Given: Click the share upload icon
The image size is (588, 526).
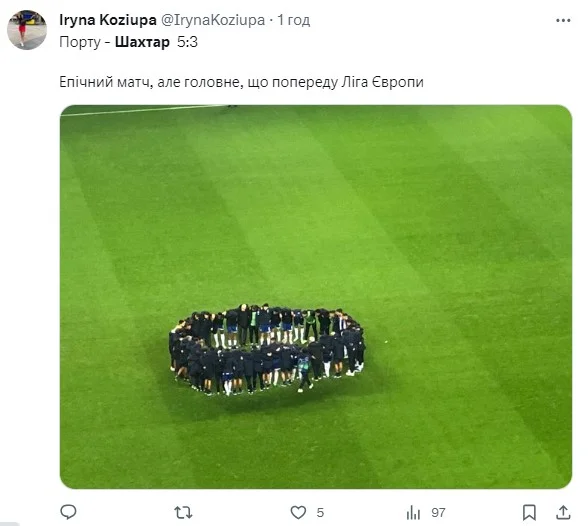Looking at the screenshot, I should coord(563,512).
